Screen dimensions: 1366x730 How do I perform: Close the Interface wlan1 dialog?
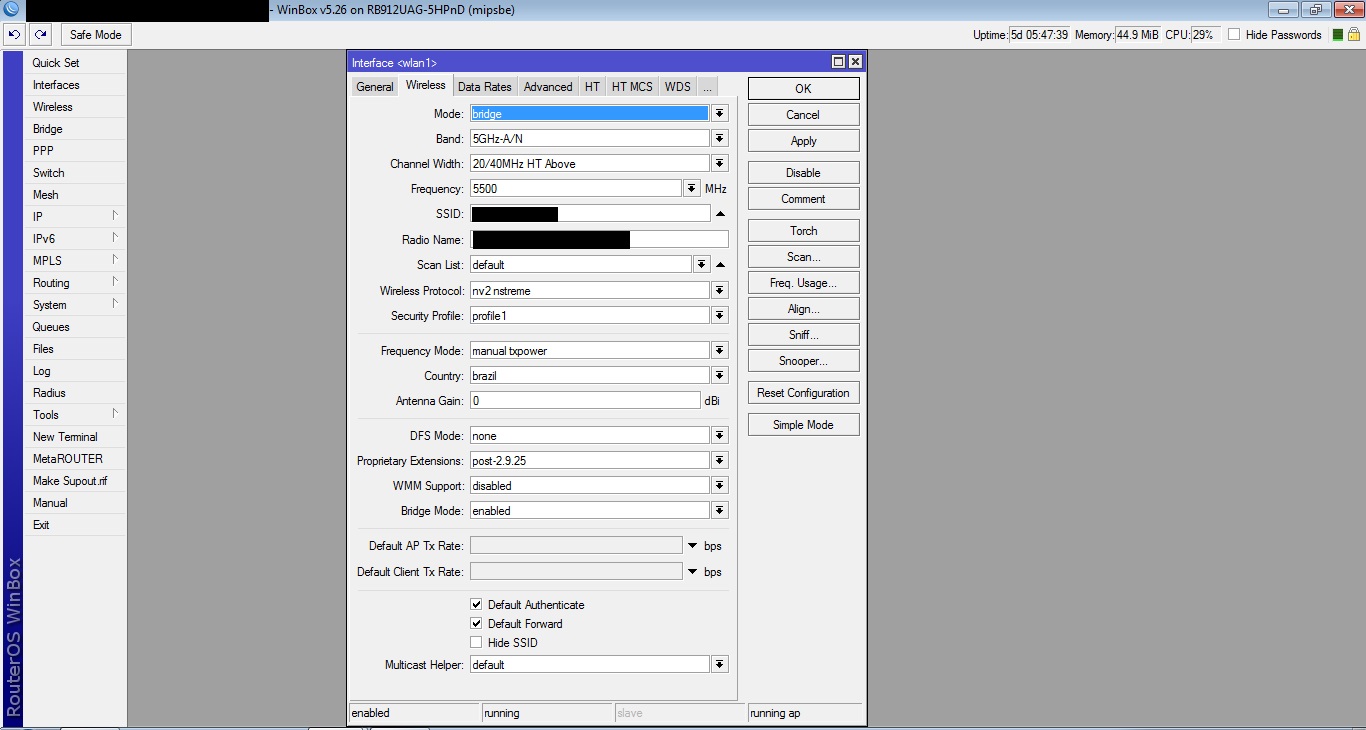[855, 62]
